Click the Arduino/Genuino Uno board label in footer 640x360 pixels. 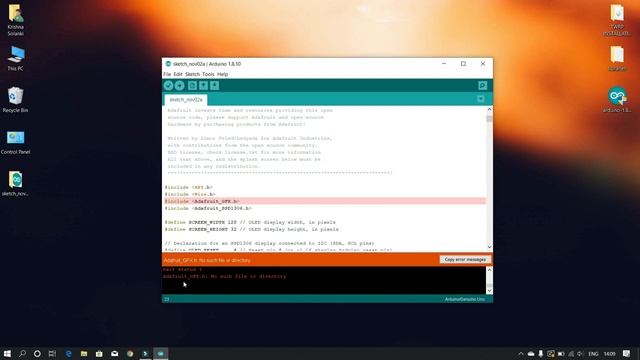pyautogui.click(x=464, y=299)
